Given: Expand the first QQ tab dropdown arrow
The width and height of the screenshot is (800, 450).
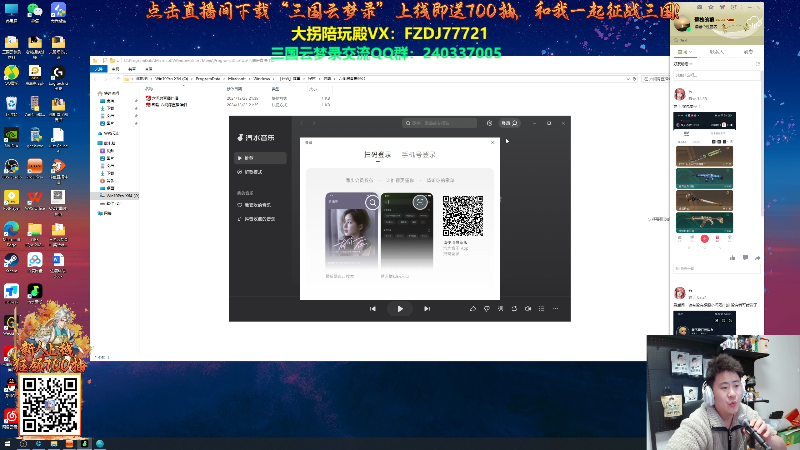Looking at the screenshot, I should pos(691,52).
